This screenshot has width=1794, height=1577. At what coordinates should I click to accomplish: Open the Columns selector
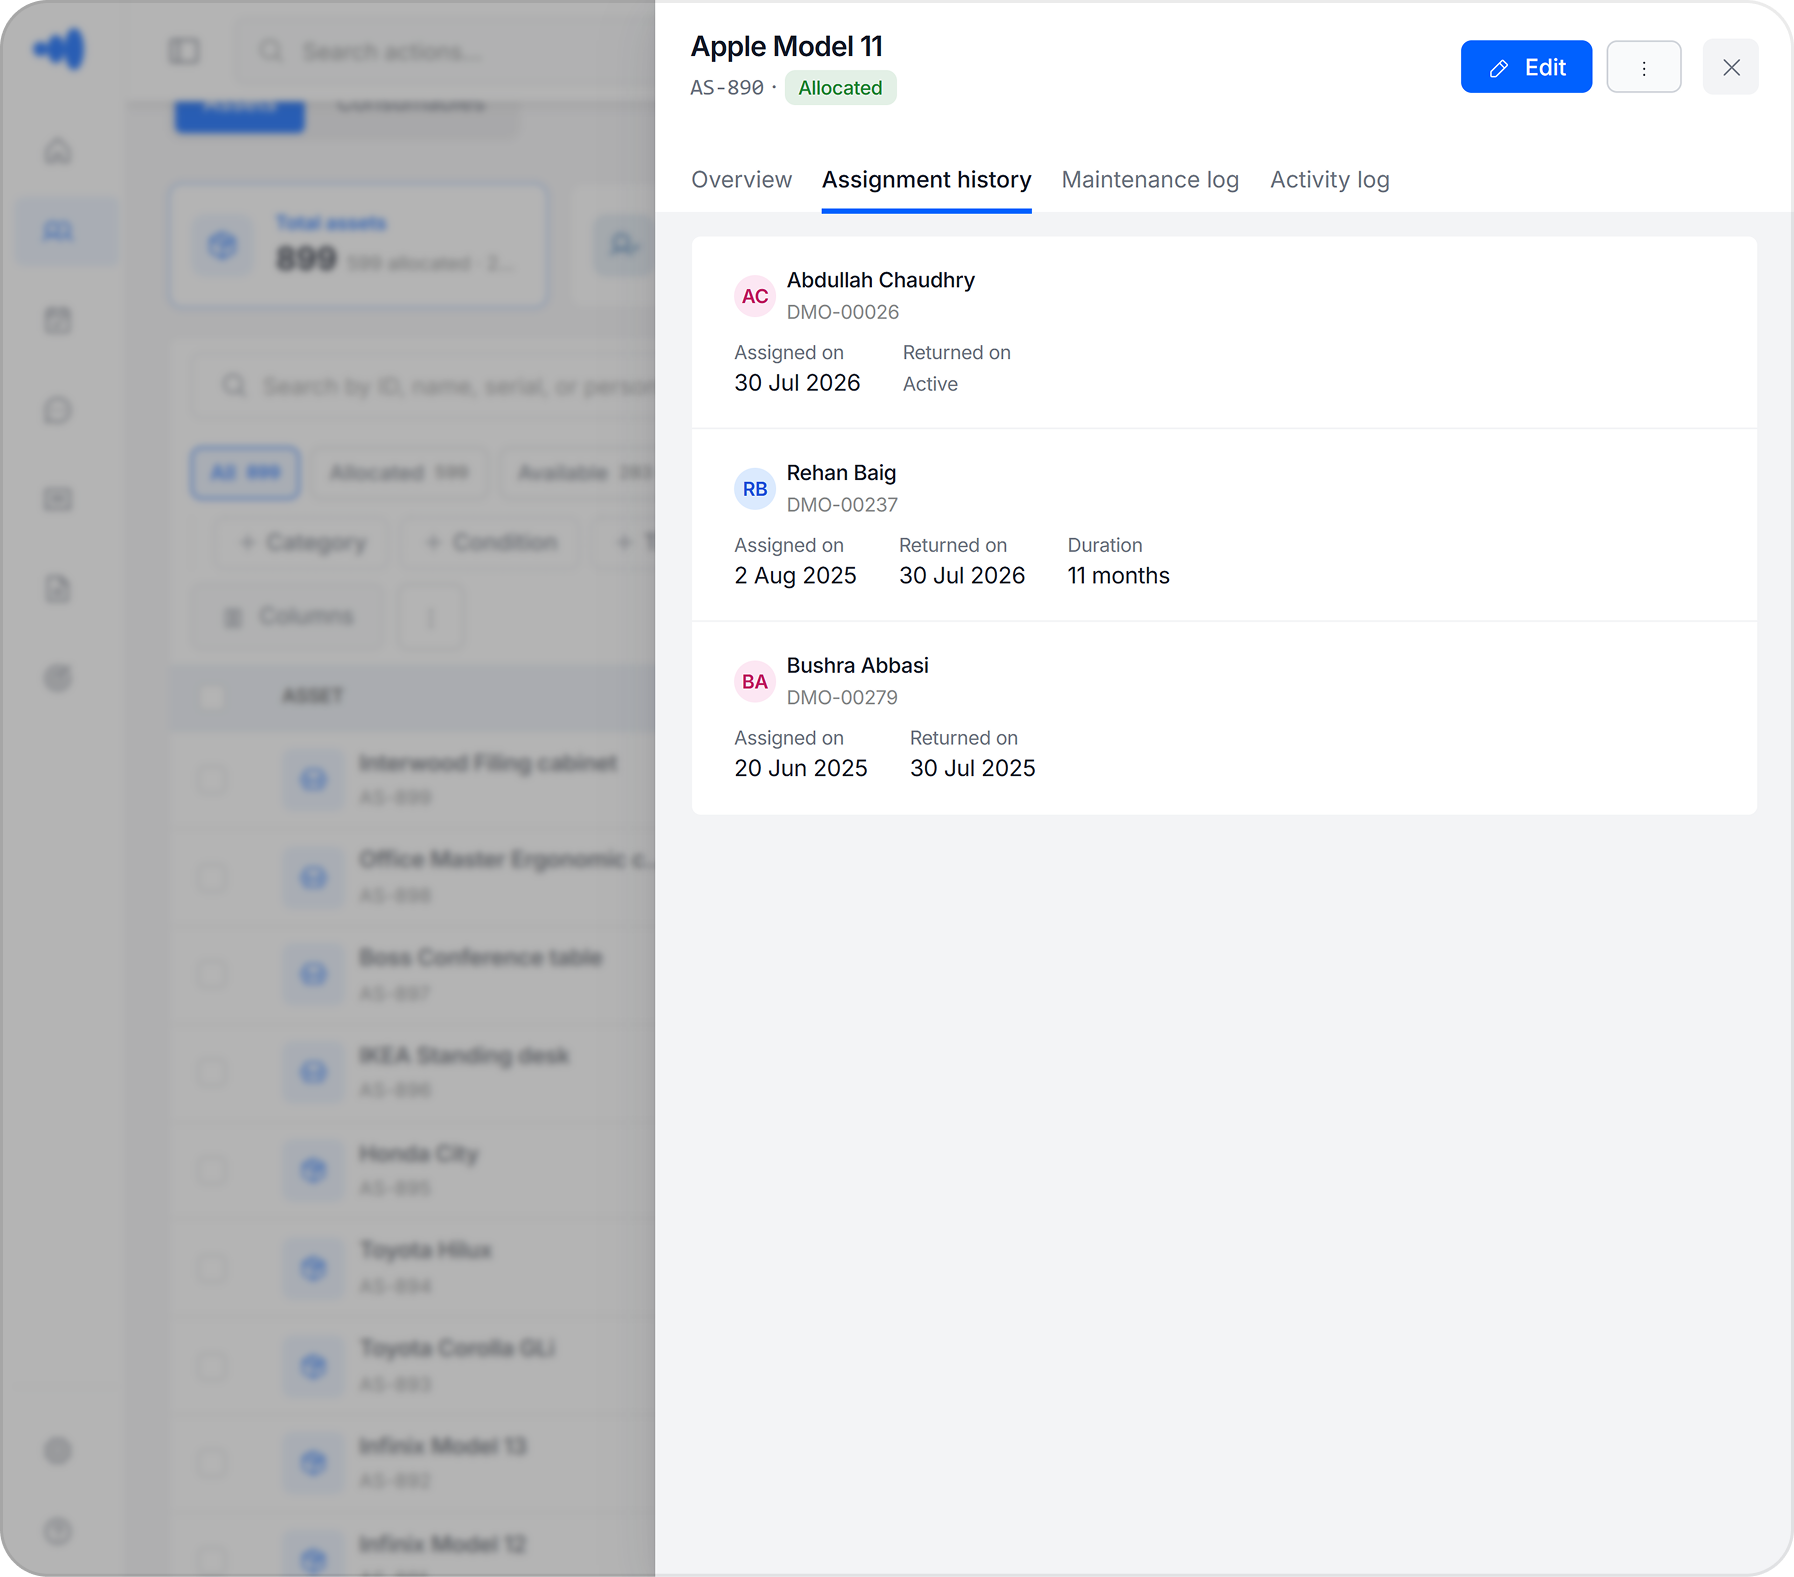[288, 617]
